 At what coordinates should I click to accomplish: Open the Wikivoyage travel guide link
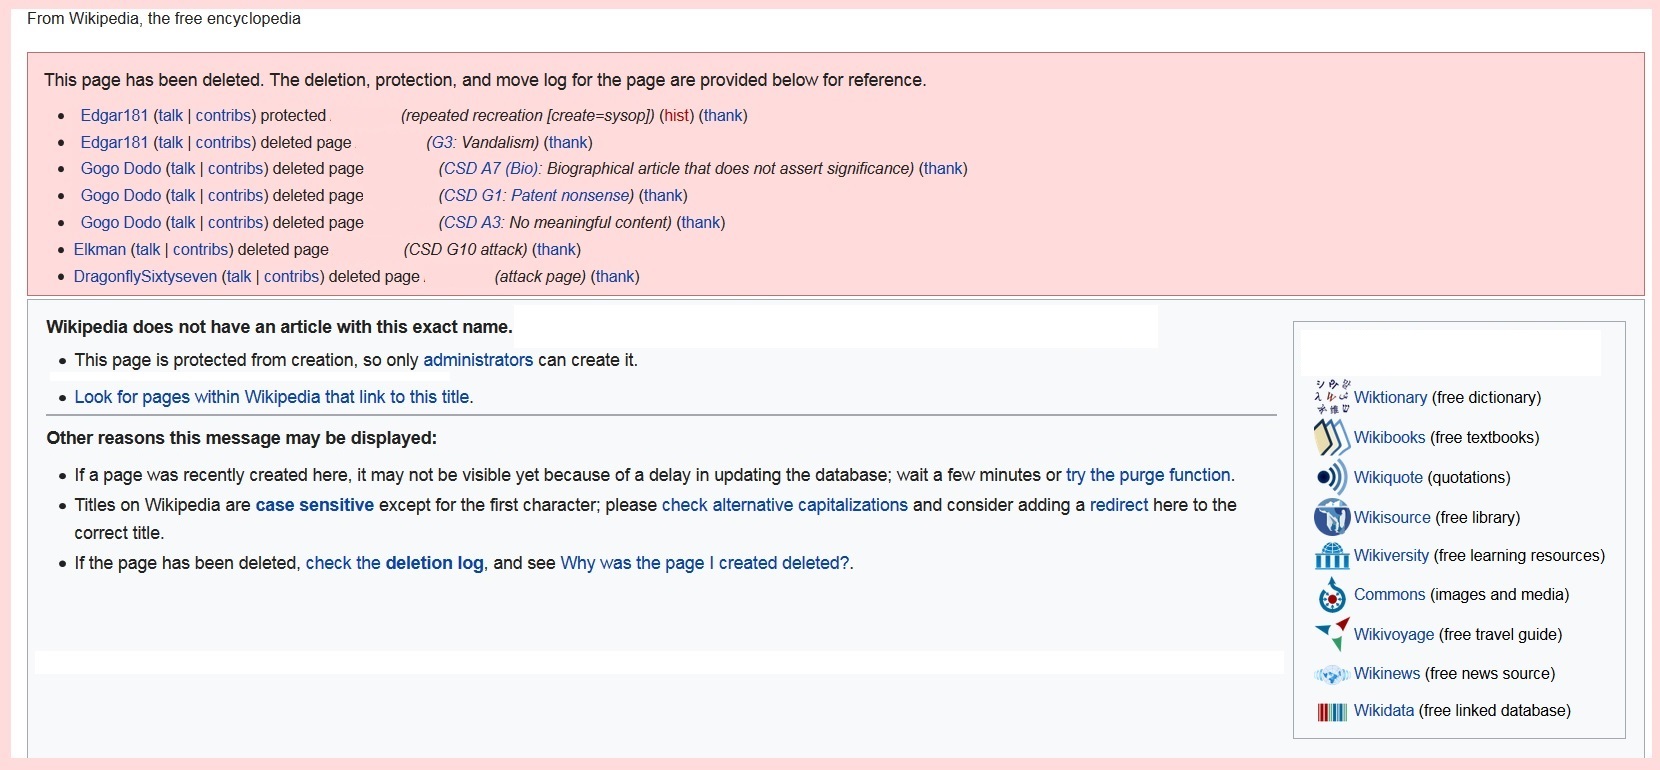[1394, 634]
